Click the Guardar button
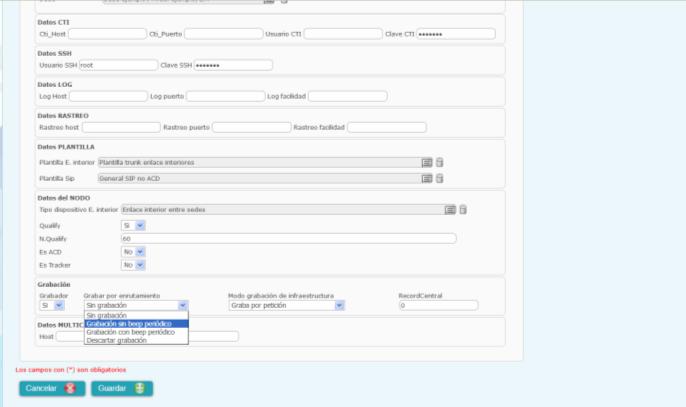The image size is (686, 407). coord(122,389)
